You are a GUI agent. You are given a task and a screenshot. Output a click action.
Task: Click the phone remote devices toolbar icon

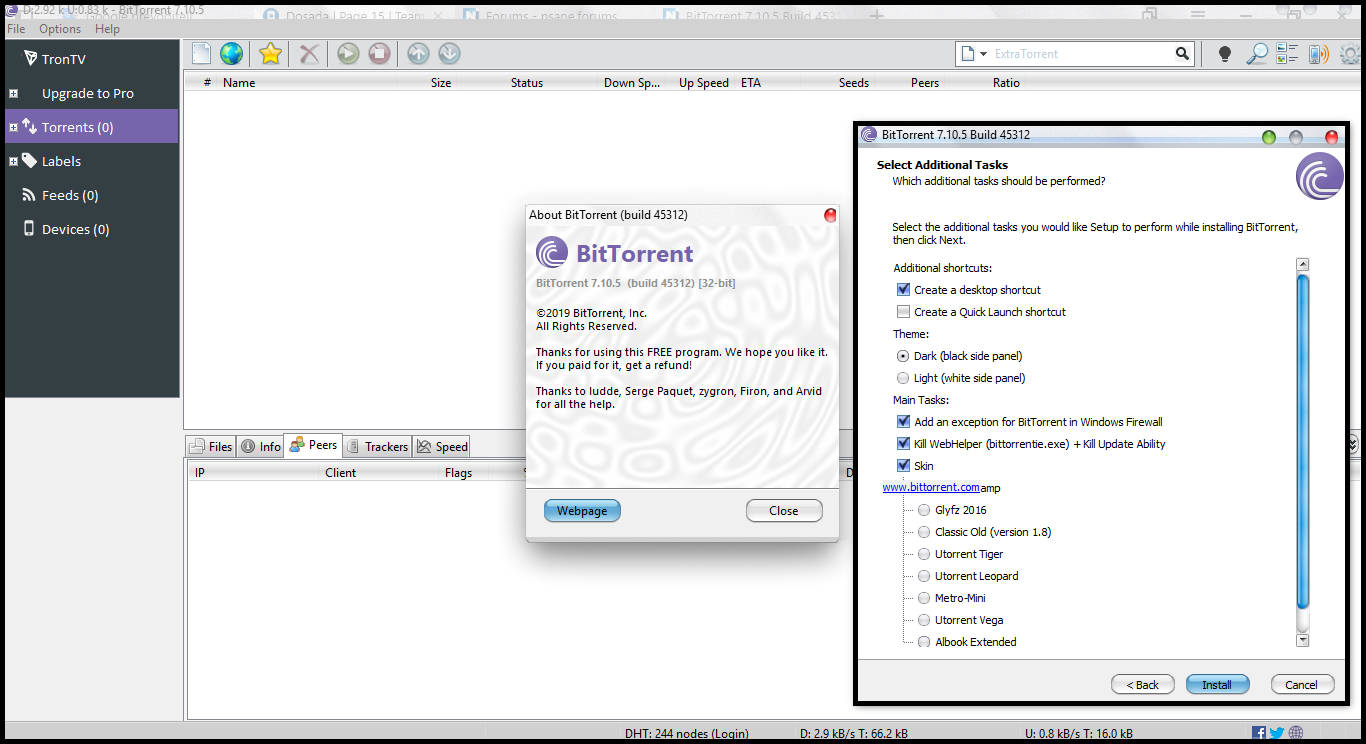pos(1319,54)
